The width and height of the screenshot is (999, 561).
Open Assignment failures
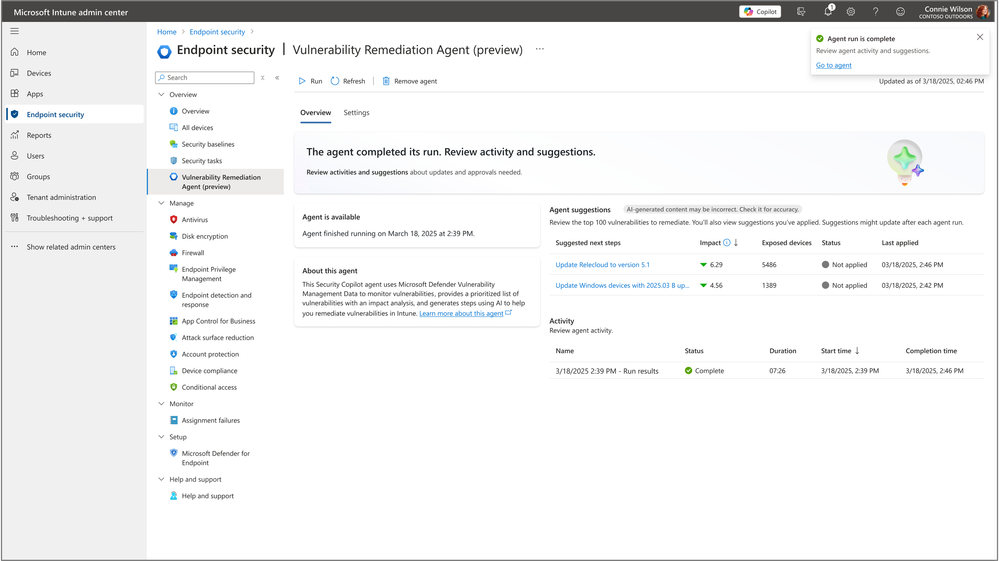point(210,420)
